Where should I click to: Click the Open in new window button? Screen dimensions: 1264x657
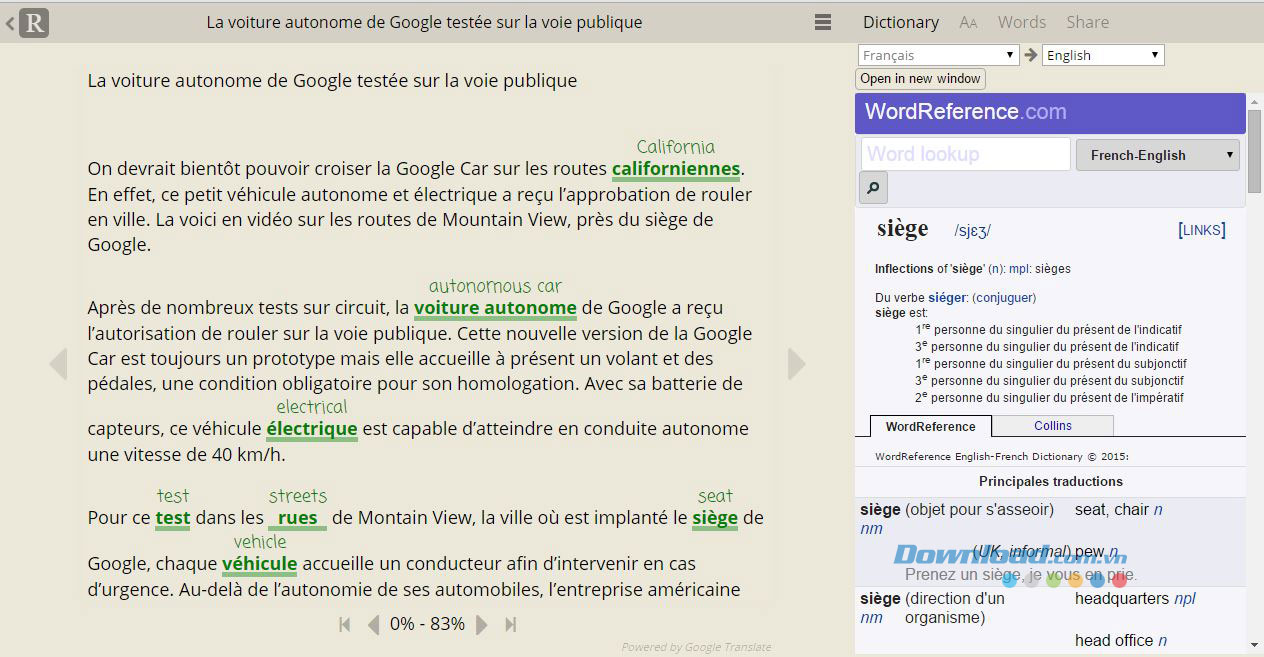[x=920, y=79]
